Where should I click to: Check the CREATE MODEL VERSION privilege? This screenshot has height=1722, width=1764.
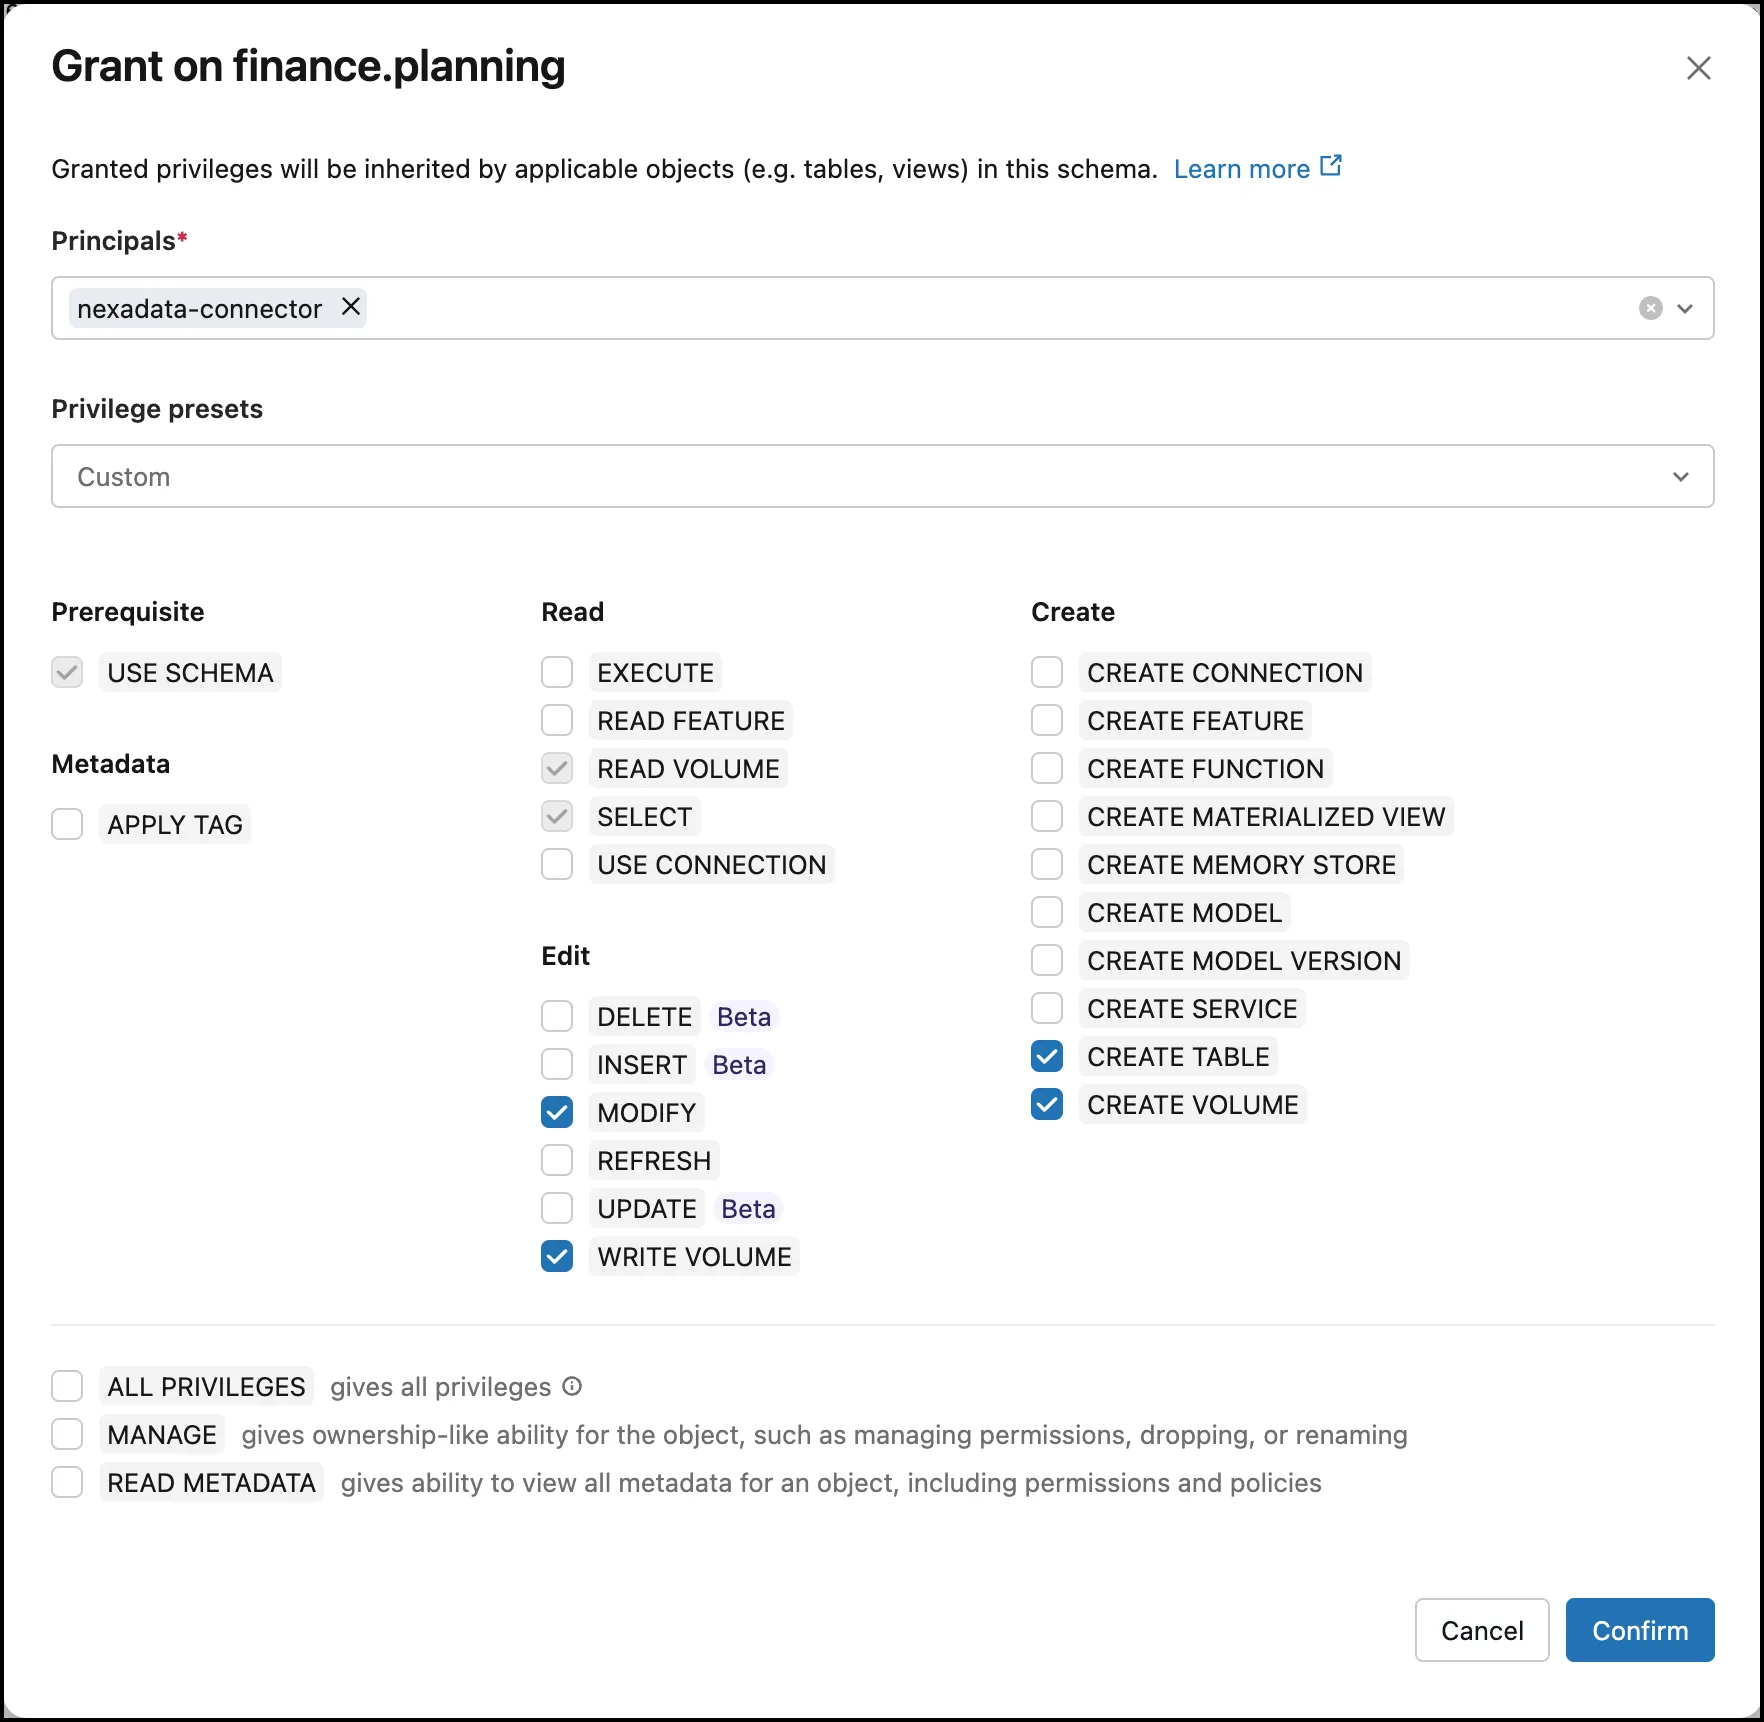(x=1047, y=960)
